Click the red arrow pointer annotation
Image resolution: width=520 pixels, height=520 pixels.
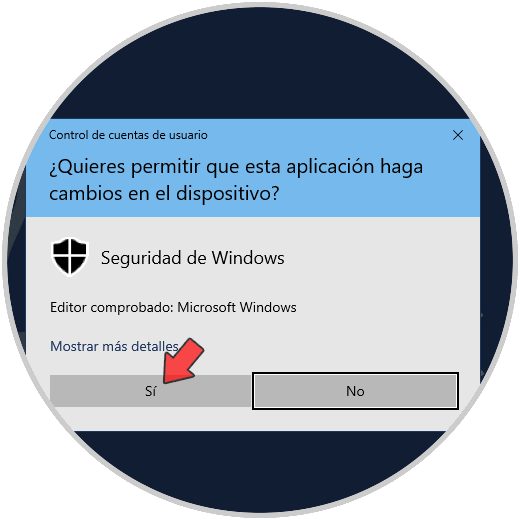pyautogui.click(x=183, y=361)
